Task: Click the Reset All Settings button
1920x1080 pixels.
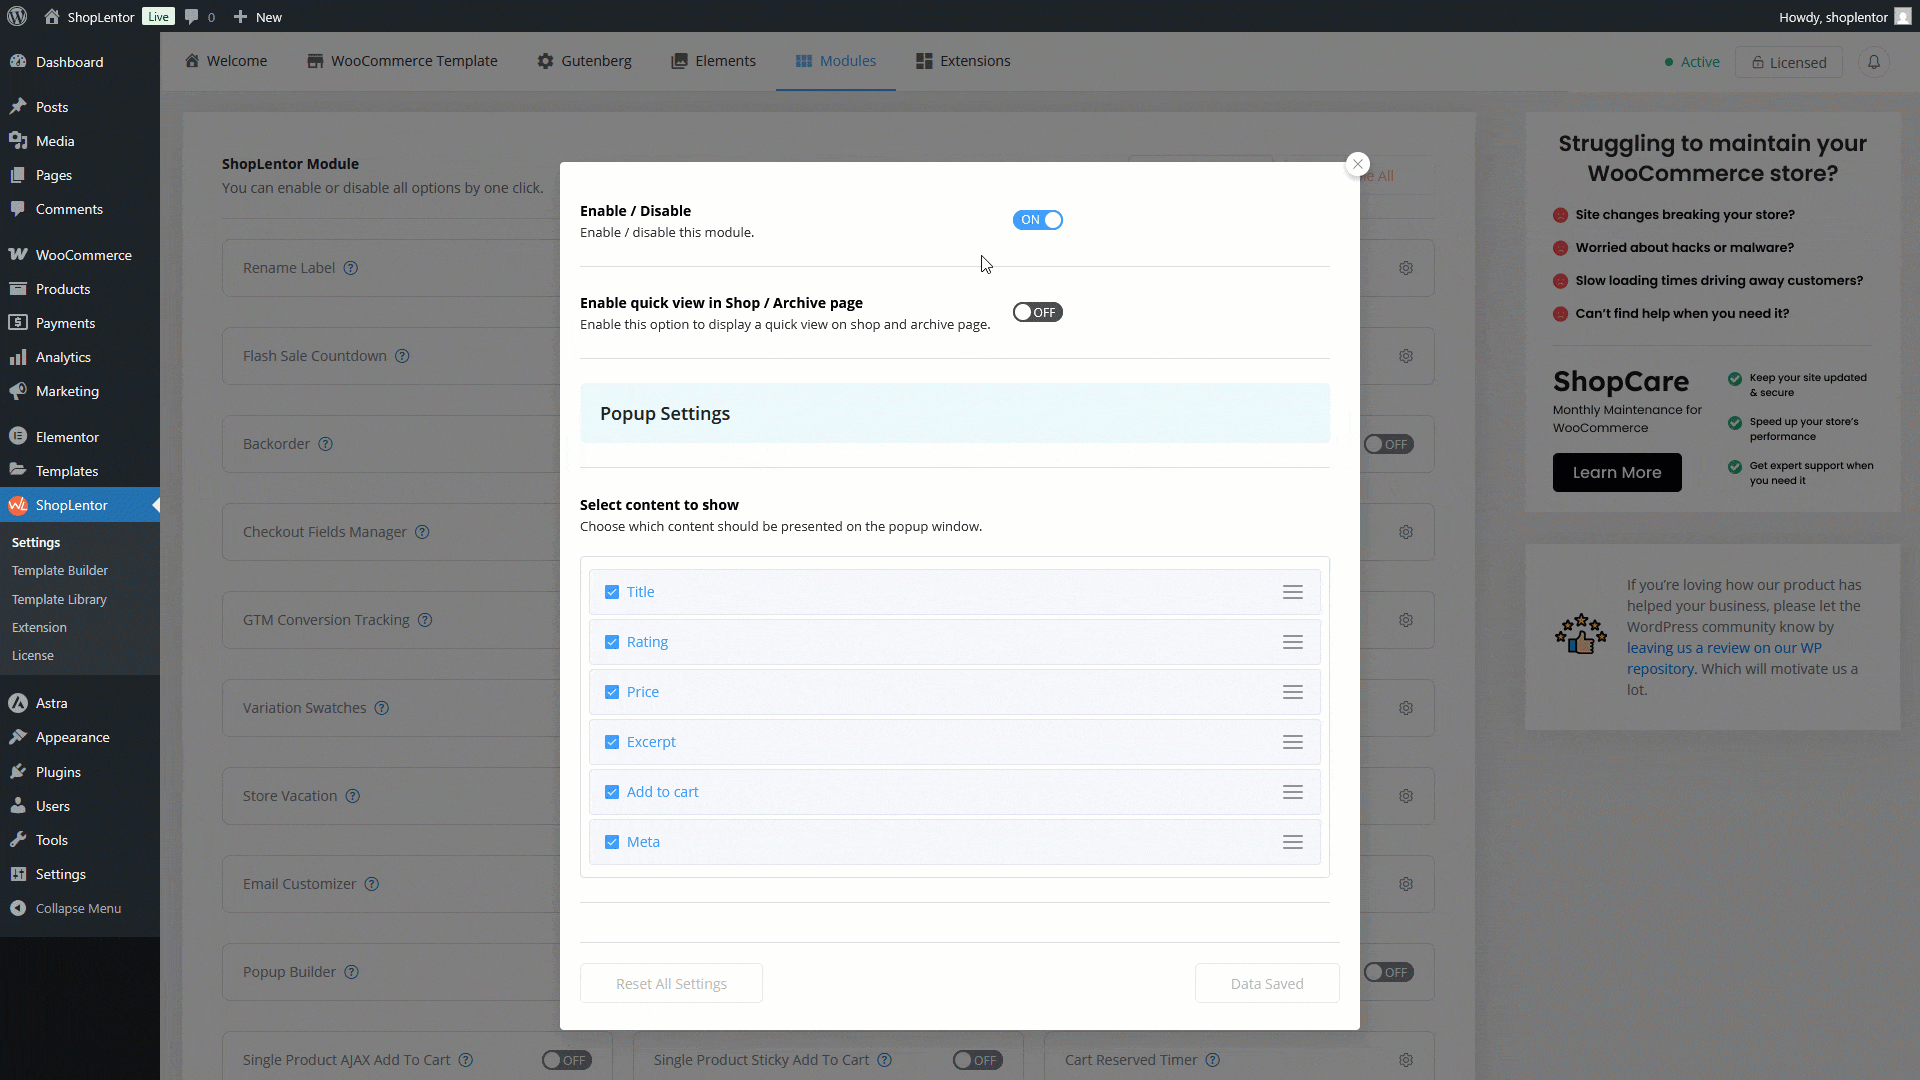Action: click(x=671, y=984)
